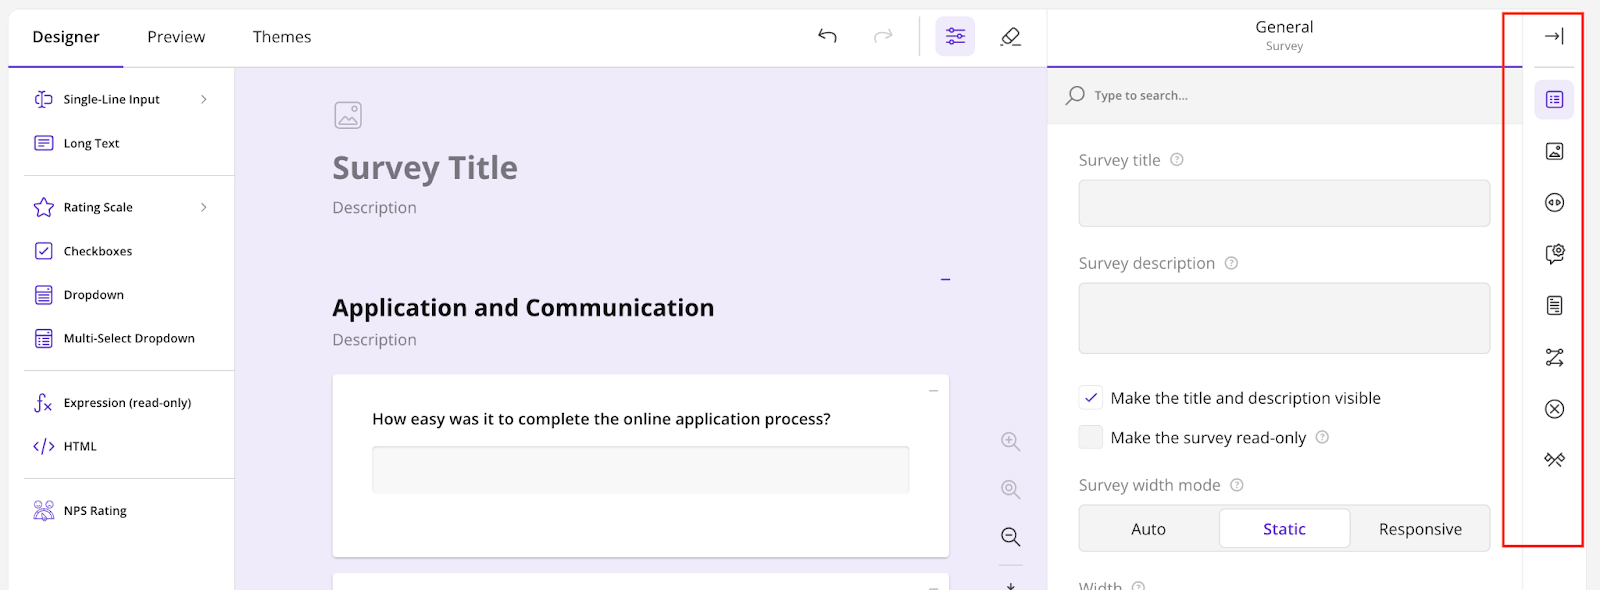Viewport: 1600px width, 590px height.
Task: Click into the Survey description textarea
Action: click(x=1284, y=318)
